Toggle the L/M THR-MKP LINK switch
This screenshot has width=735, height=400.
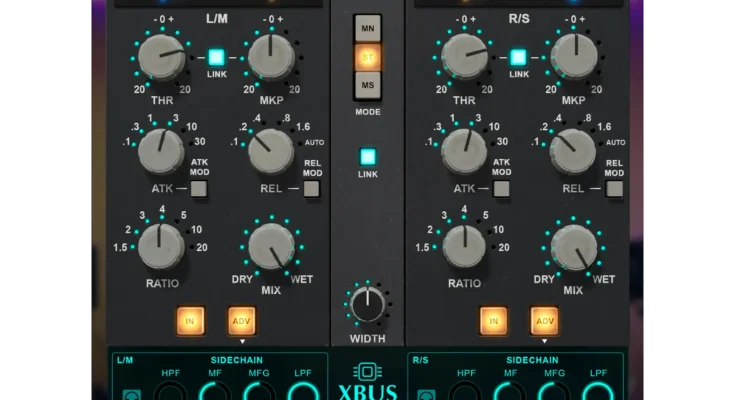(x=217, y=58)
